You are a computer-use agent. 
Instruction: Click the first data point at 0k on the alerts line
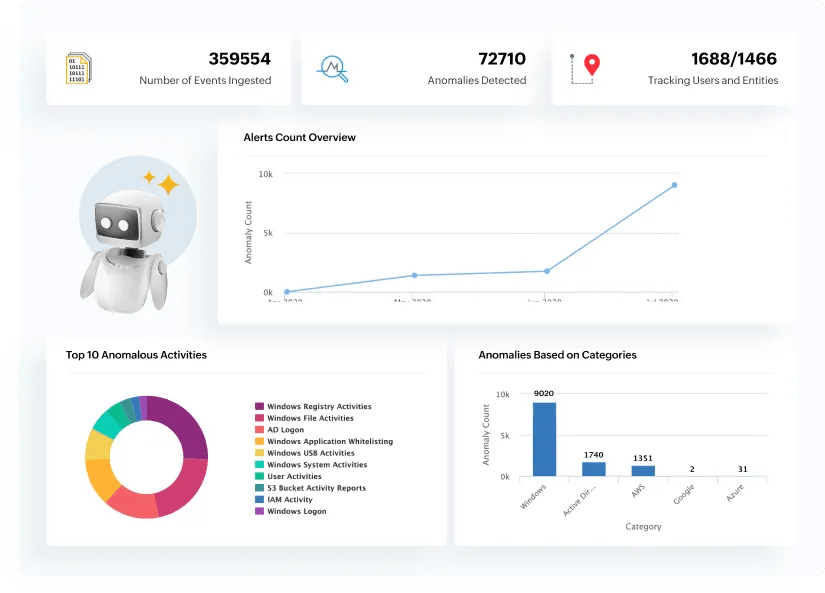click(x=287, y=292)
